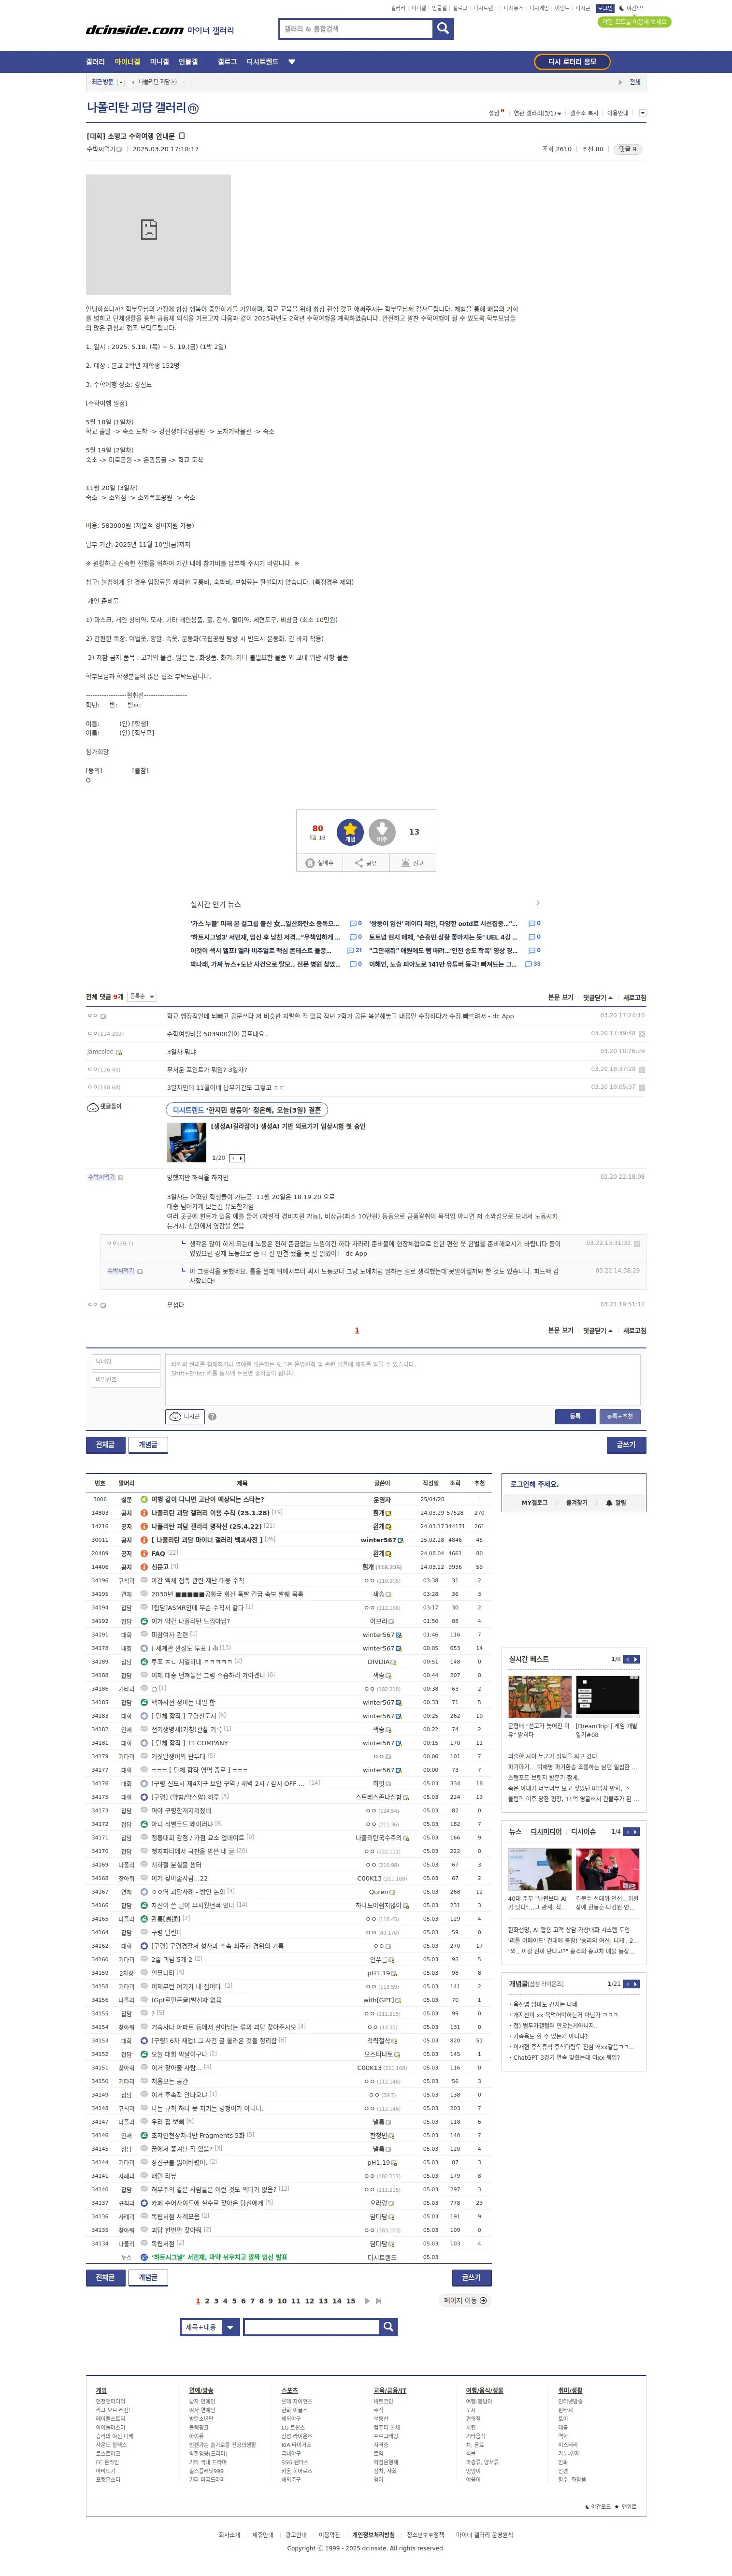Click the 개념 star recommend button
This screenshot has width=732, height=2576.
(350, 831)
